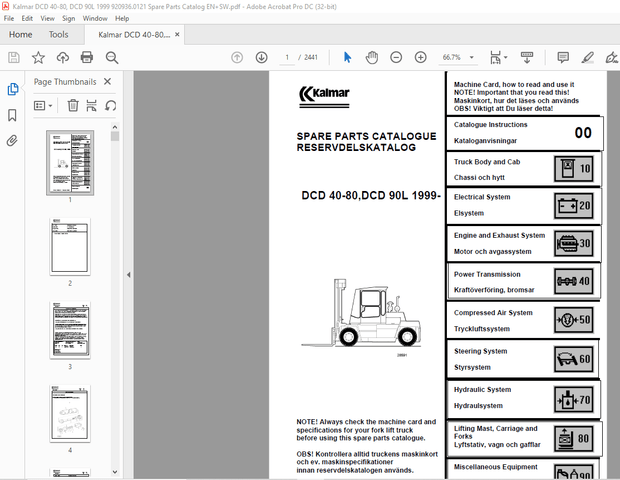This screenshot has height=480, width=620.
Task: Open Electrical System 20 section
Action: [x=524, y=206]
